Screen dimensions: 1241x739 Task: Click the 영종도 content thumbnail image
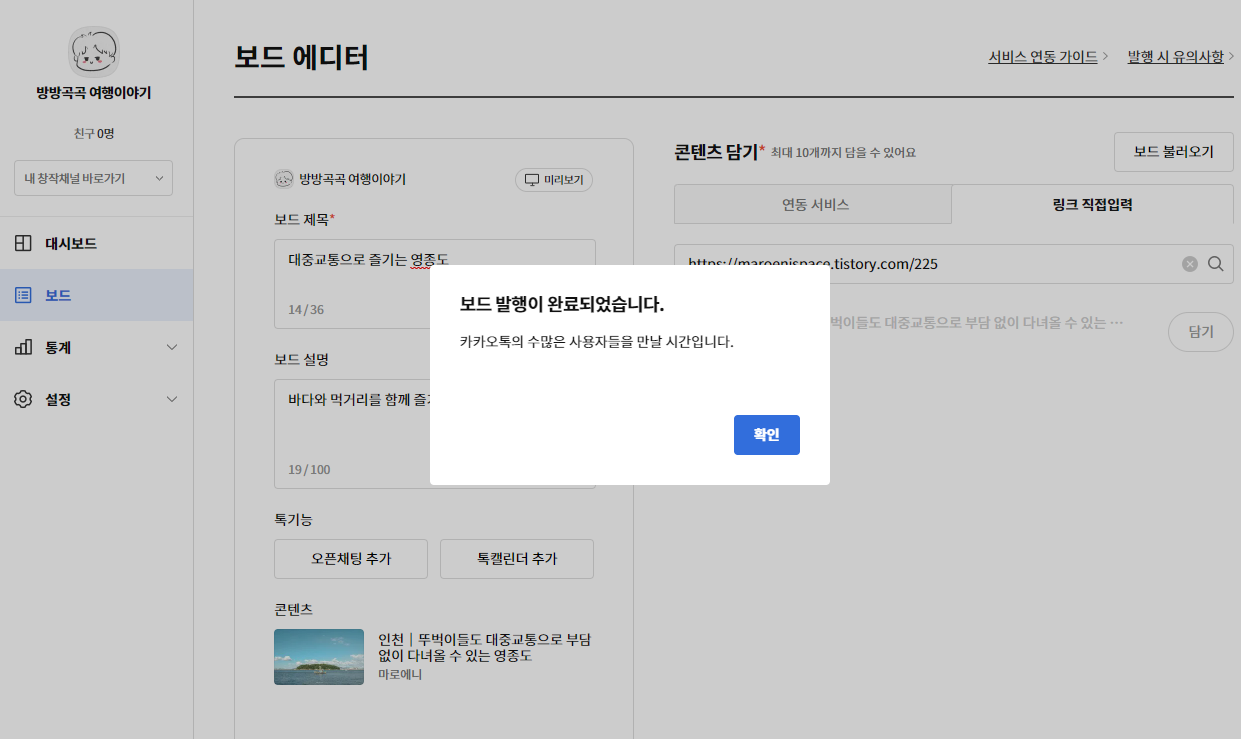click(x=318, y=656)
